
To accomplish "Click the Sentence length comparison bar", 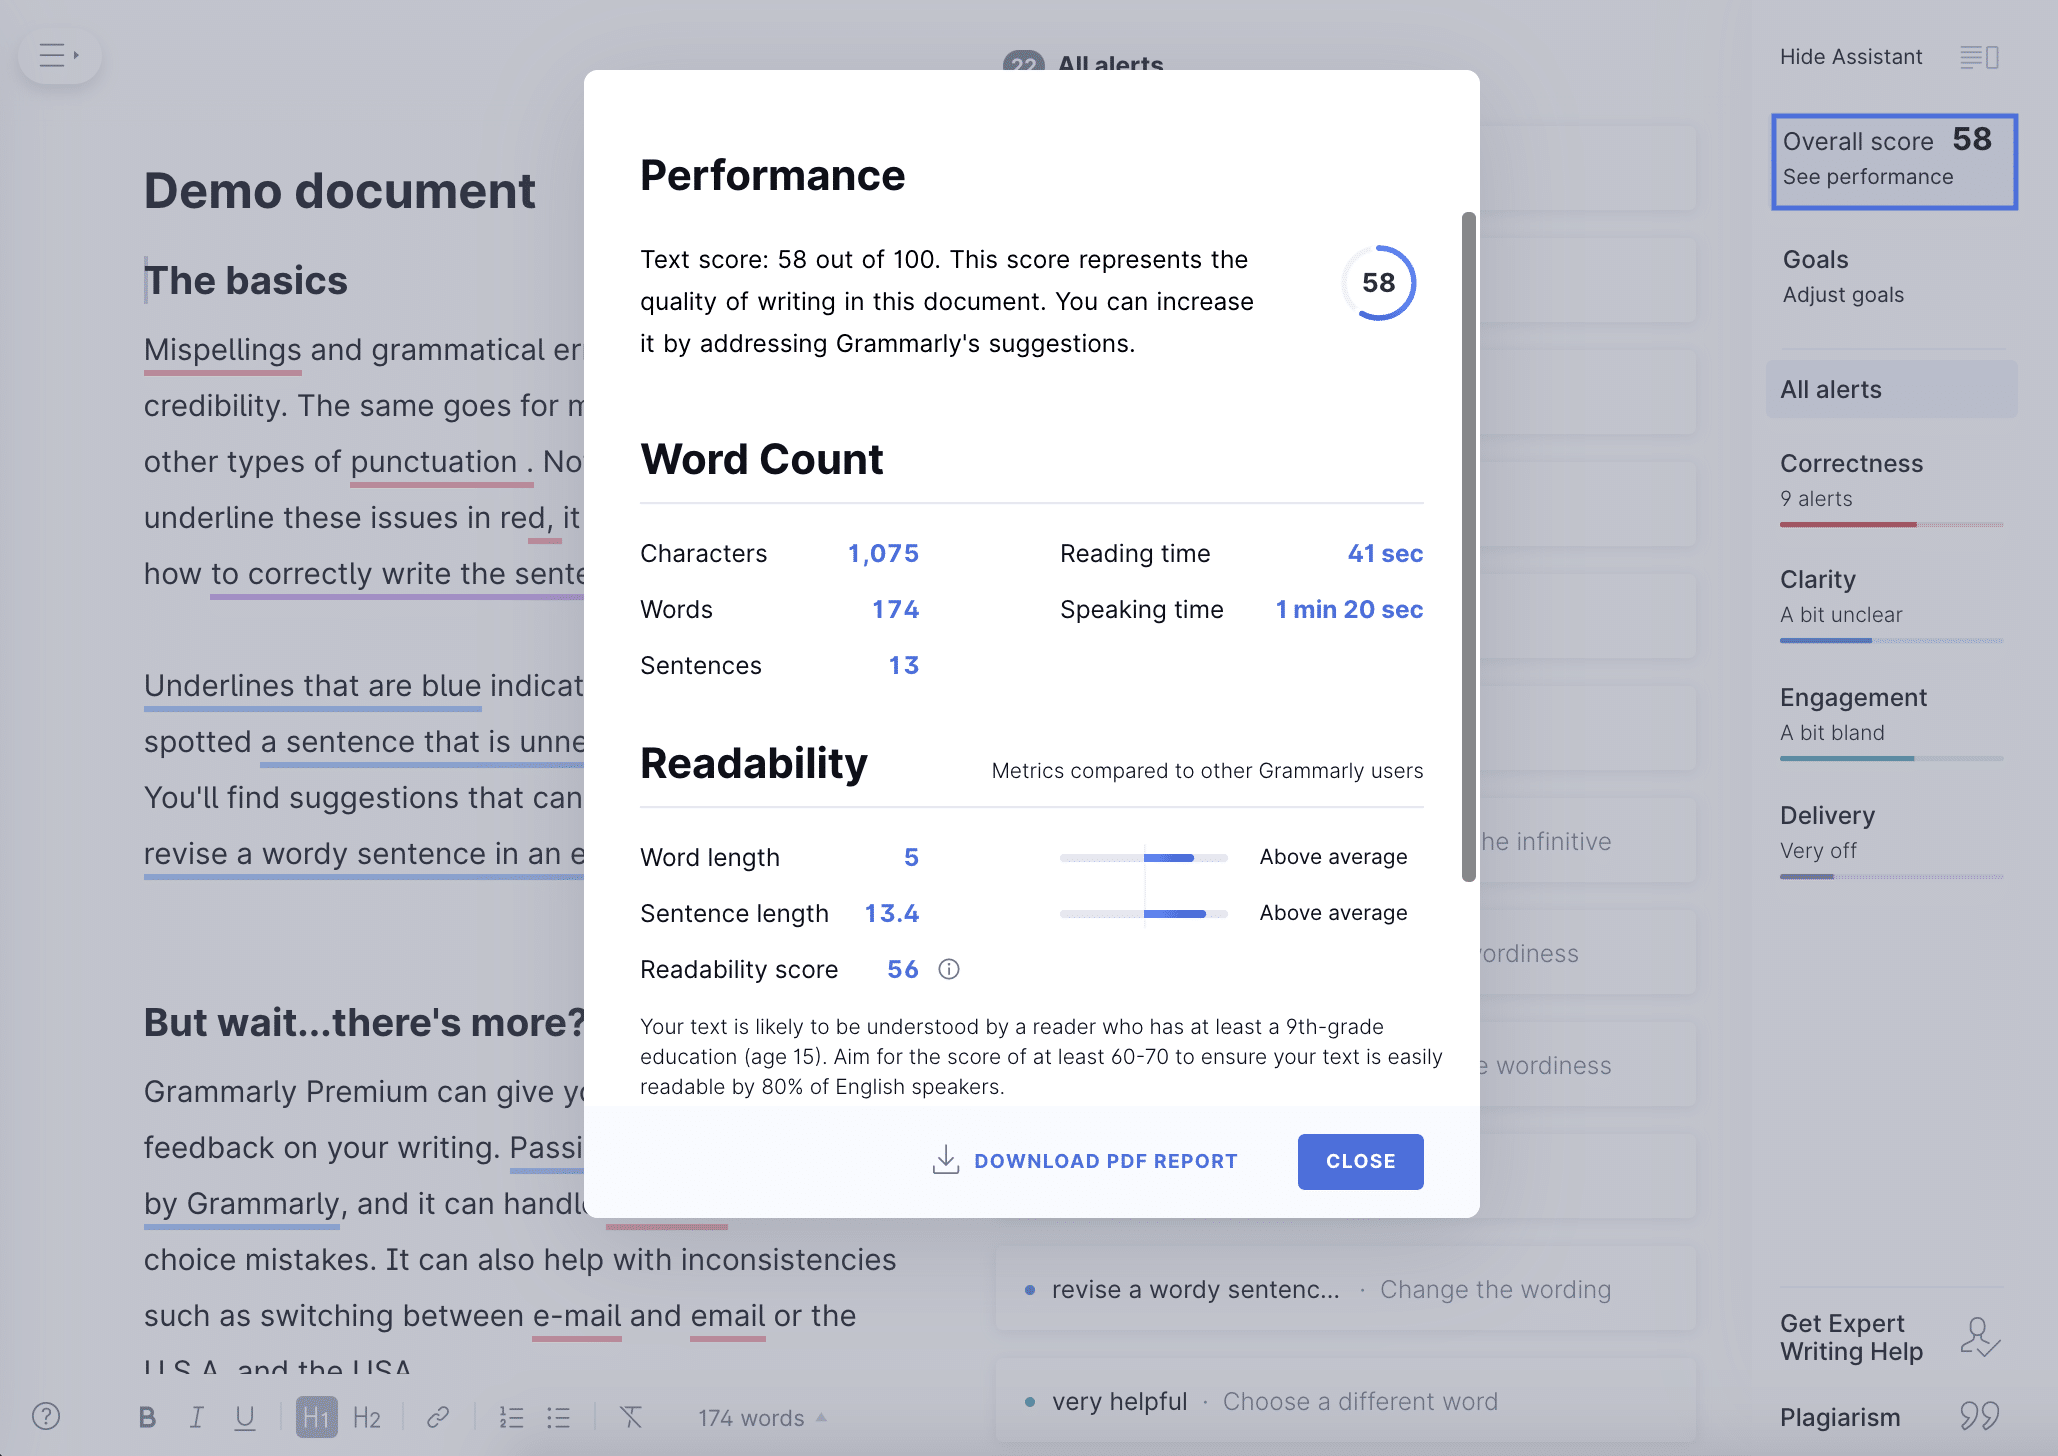I will (1144, 913).
